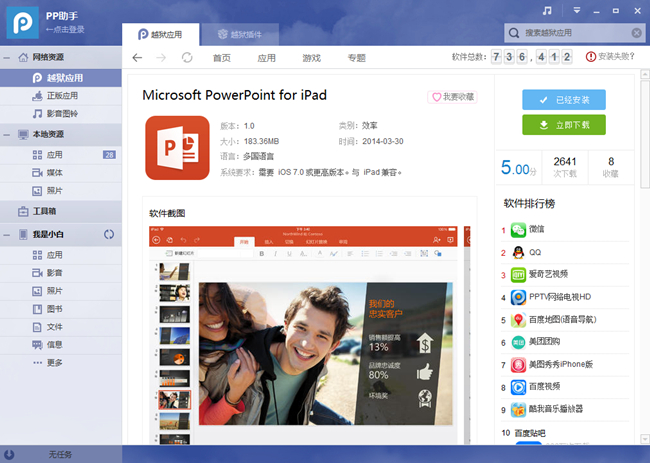The image size is (650, 463).
Task: Toggle the 我要收藏 favorite heart
Action: tap(453, 97)
